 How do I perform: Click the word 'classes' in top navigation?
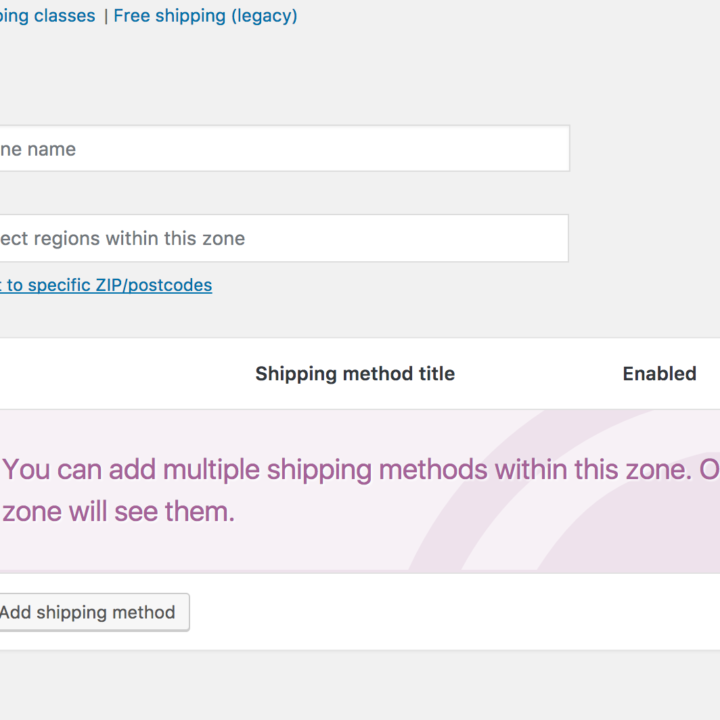tap(65, 16)
